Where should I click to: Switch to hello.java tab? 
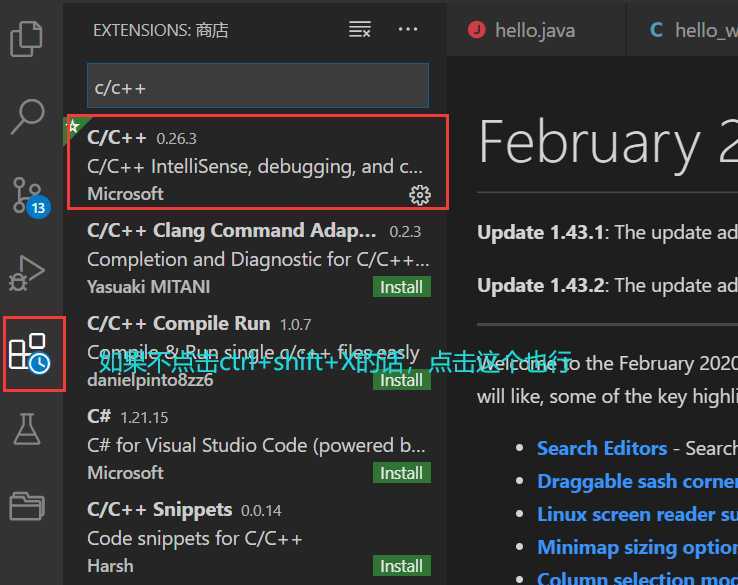pos(536,30)
